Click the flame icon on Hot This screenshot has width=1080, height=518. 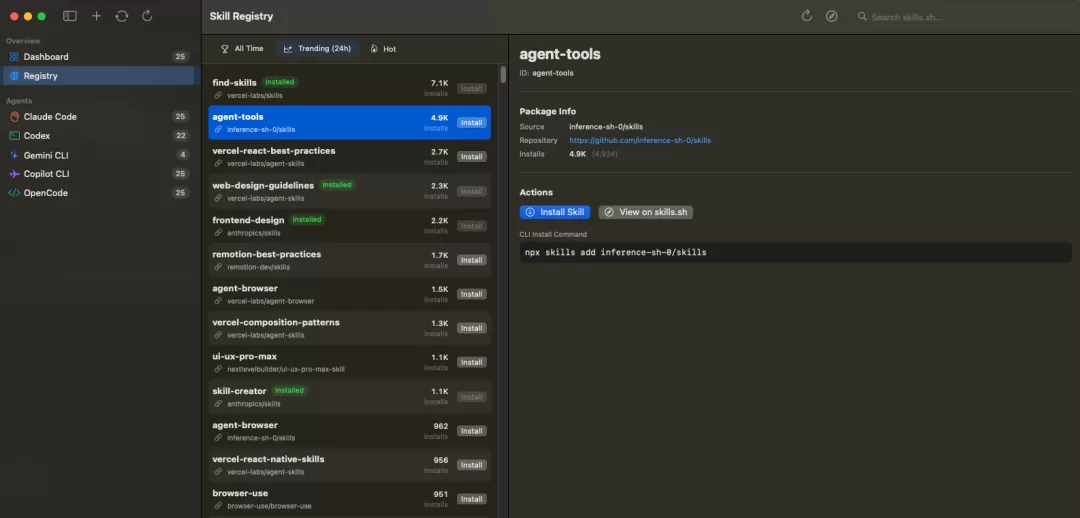click(374, 49)
